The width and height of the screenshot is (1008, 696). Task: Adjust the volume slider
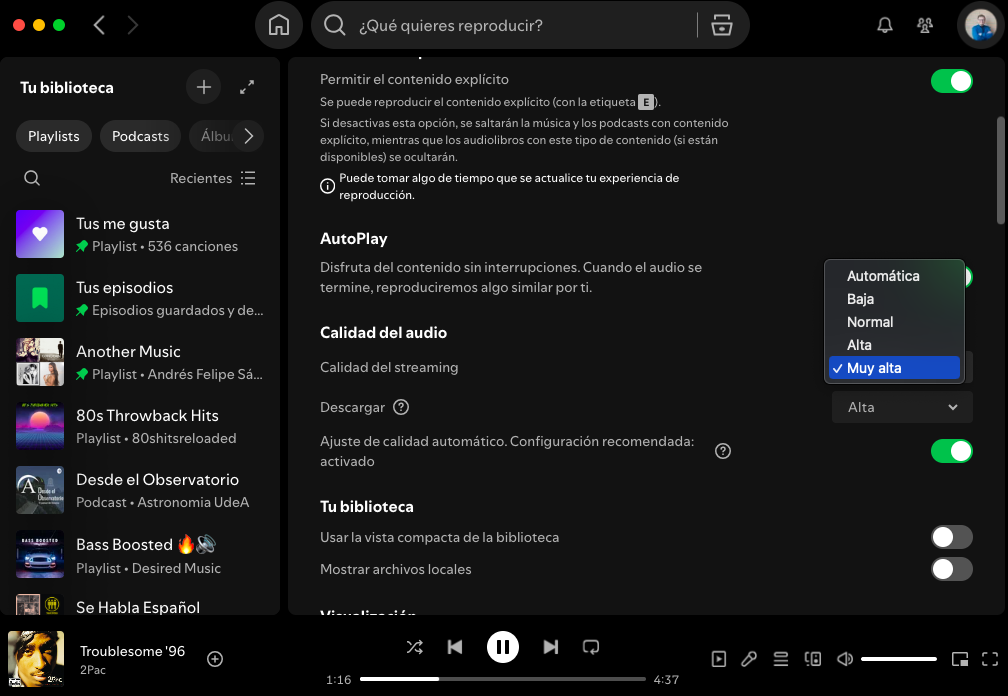(899, 659)
